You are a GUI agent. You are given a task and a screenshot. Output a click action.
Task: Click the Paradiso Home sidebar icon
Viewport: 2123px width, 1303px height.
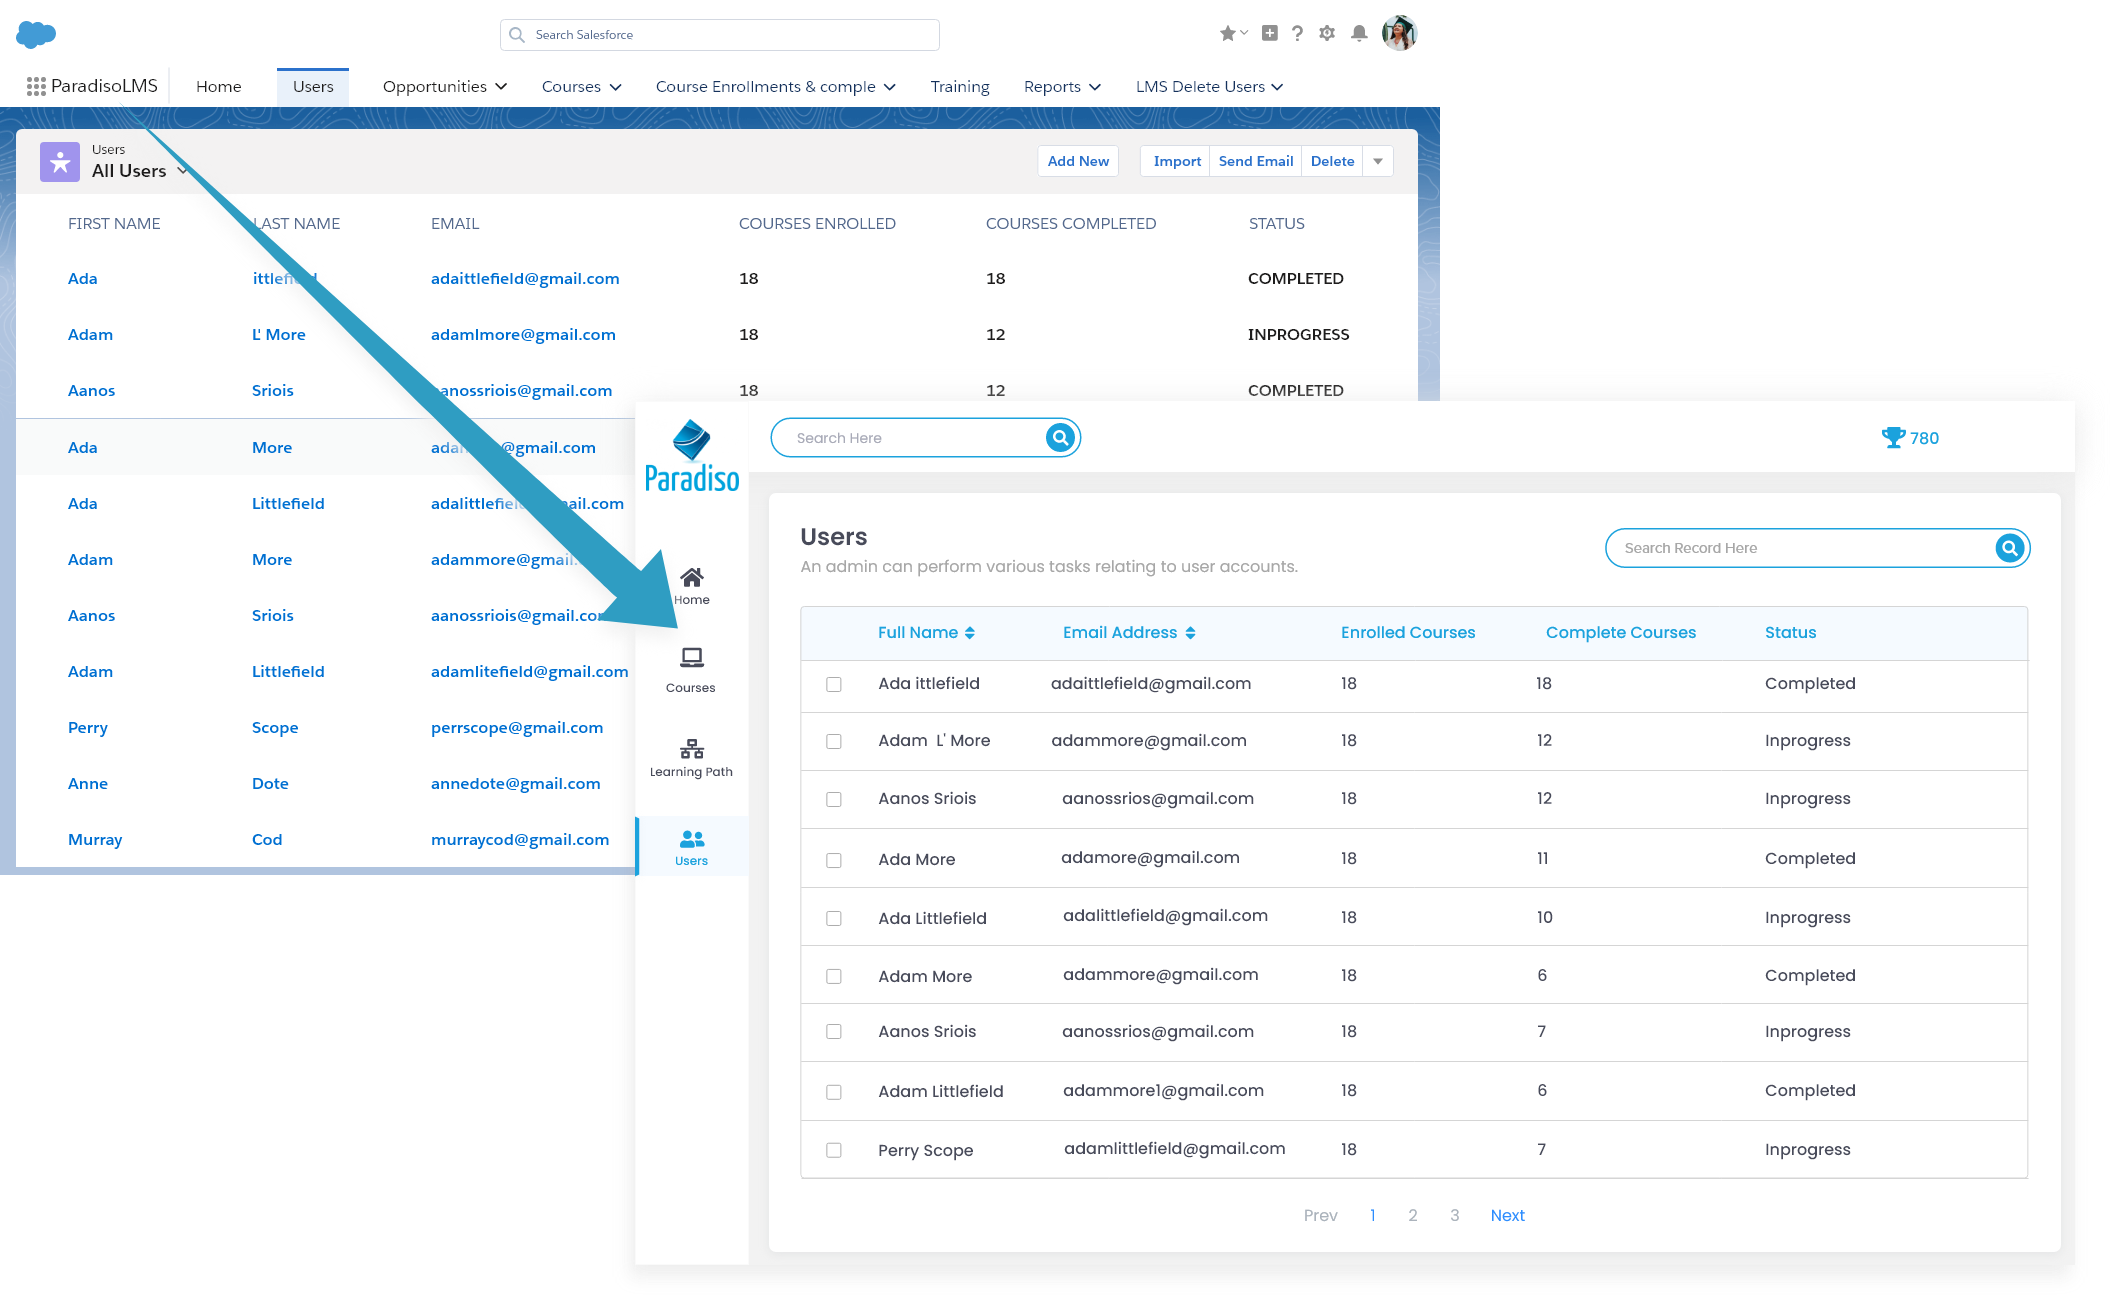[691, 585]
